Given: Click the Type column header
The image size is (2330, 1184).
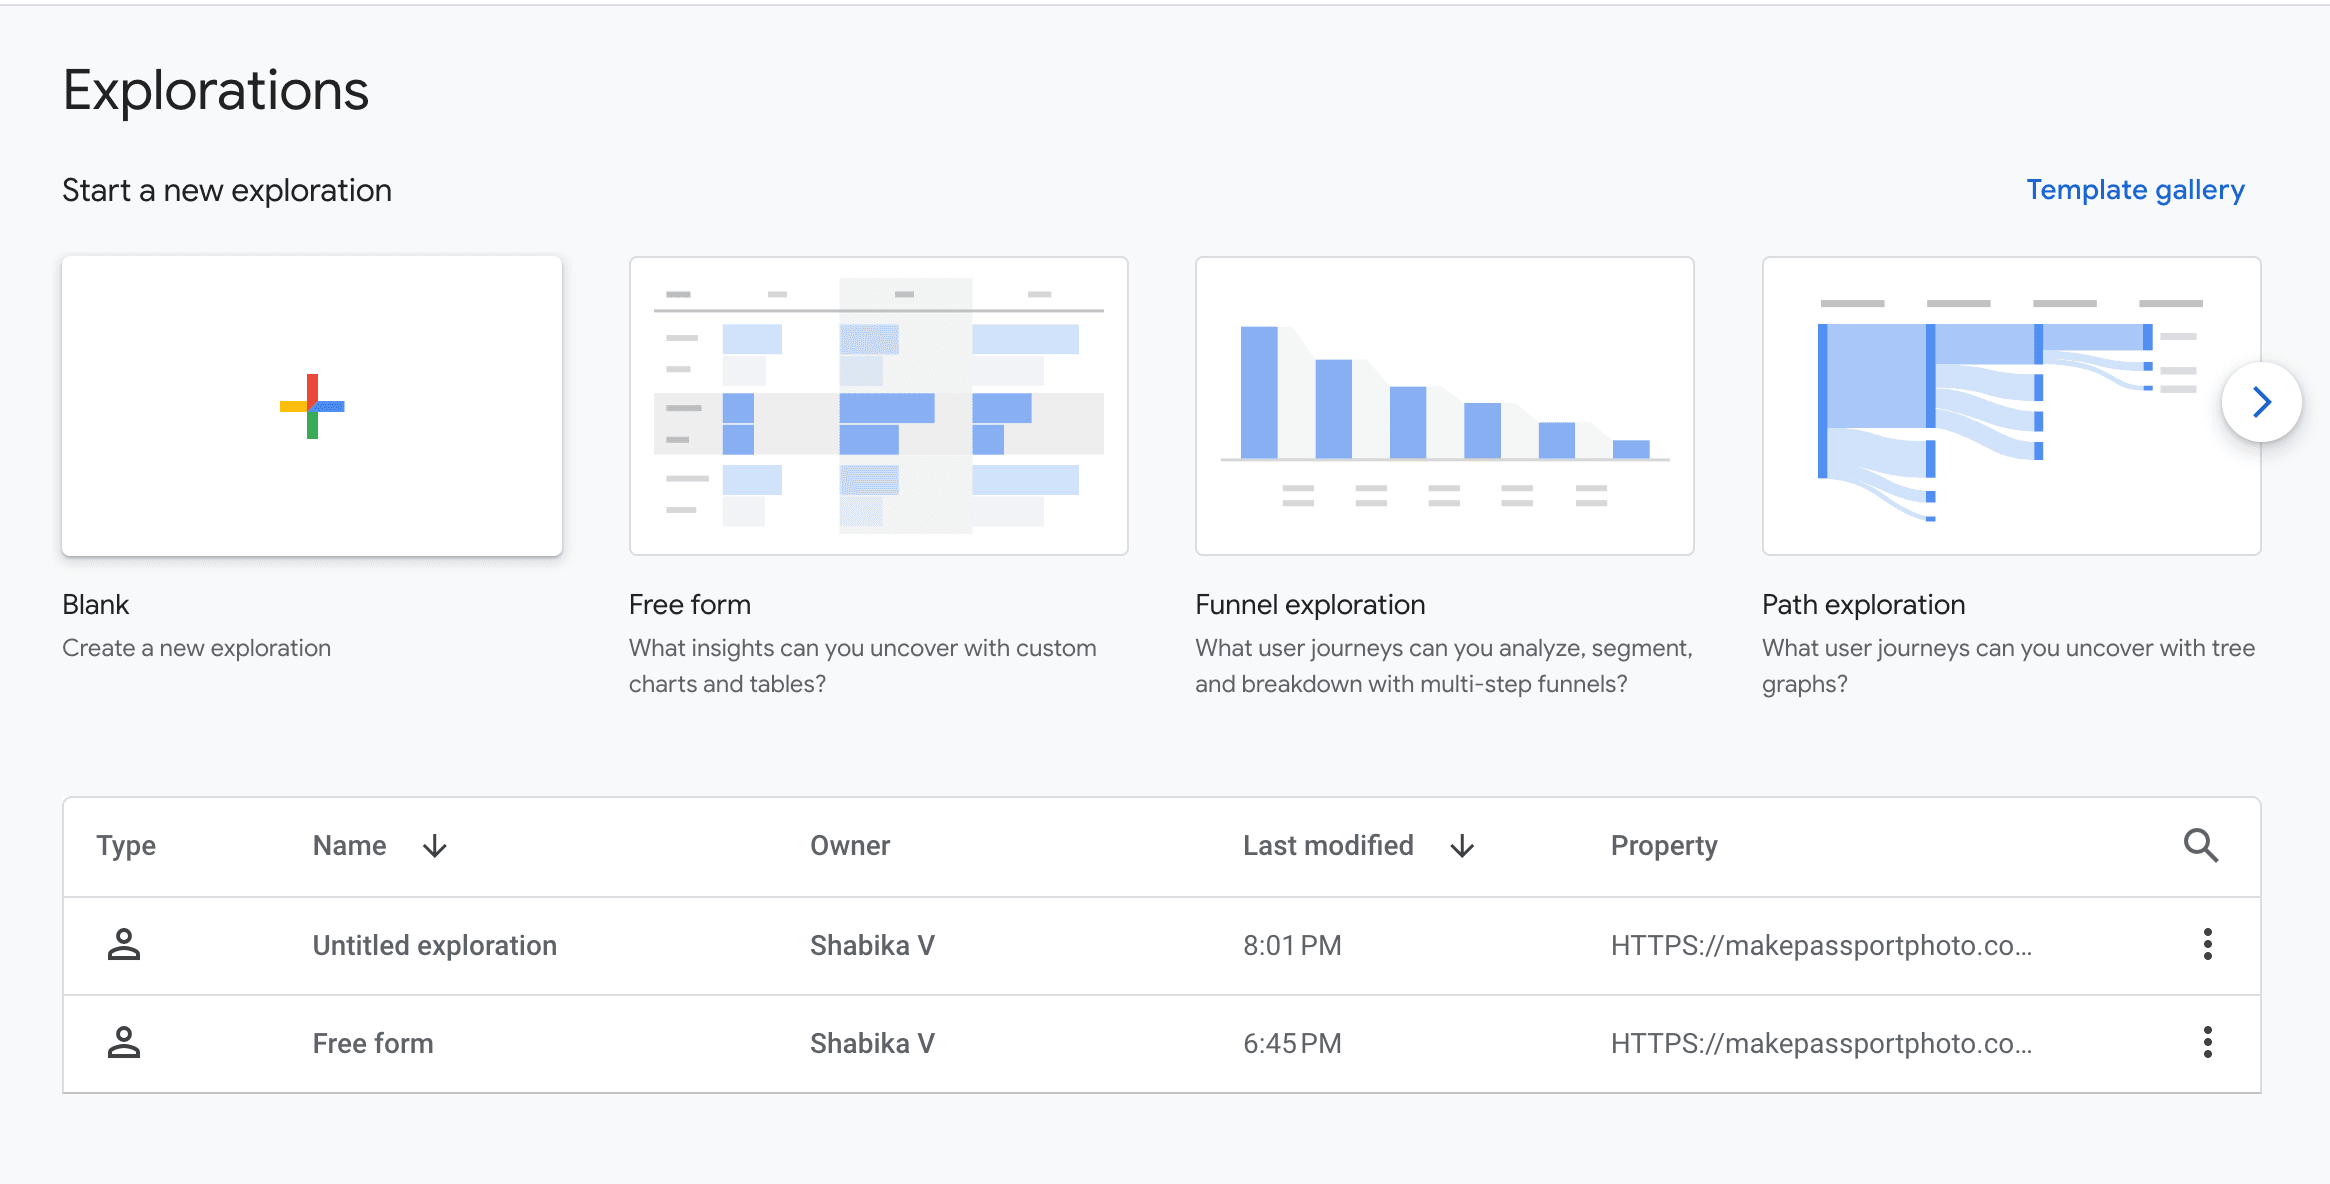Looking at the screenshot, I should pyautogui.click(x=126, y=846).
